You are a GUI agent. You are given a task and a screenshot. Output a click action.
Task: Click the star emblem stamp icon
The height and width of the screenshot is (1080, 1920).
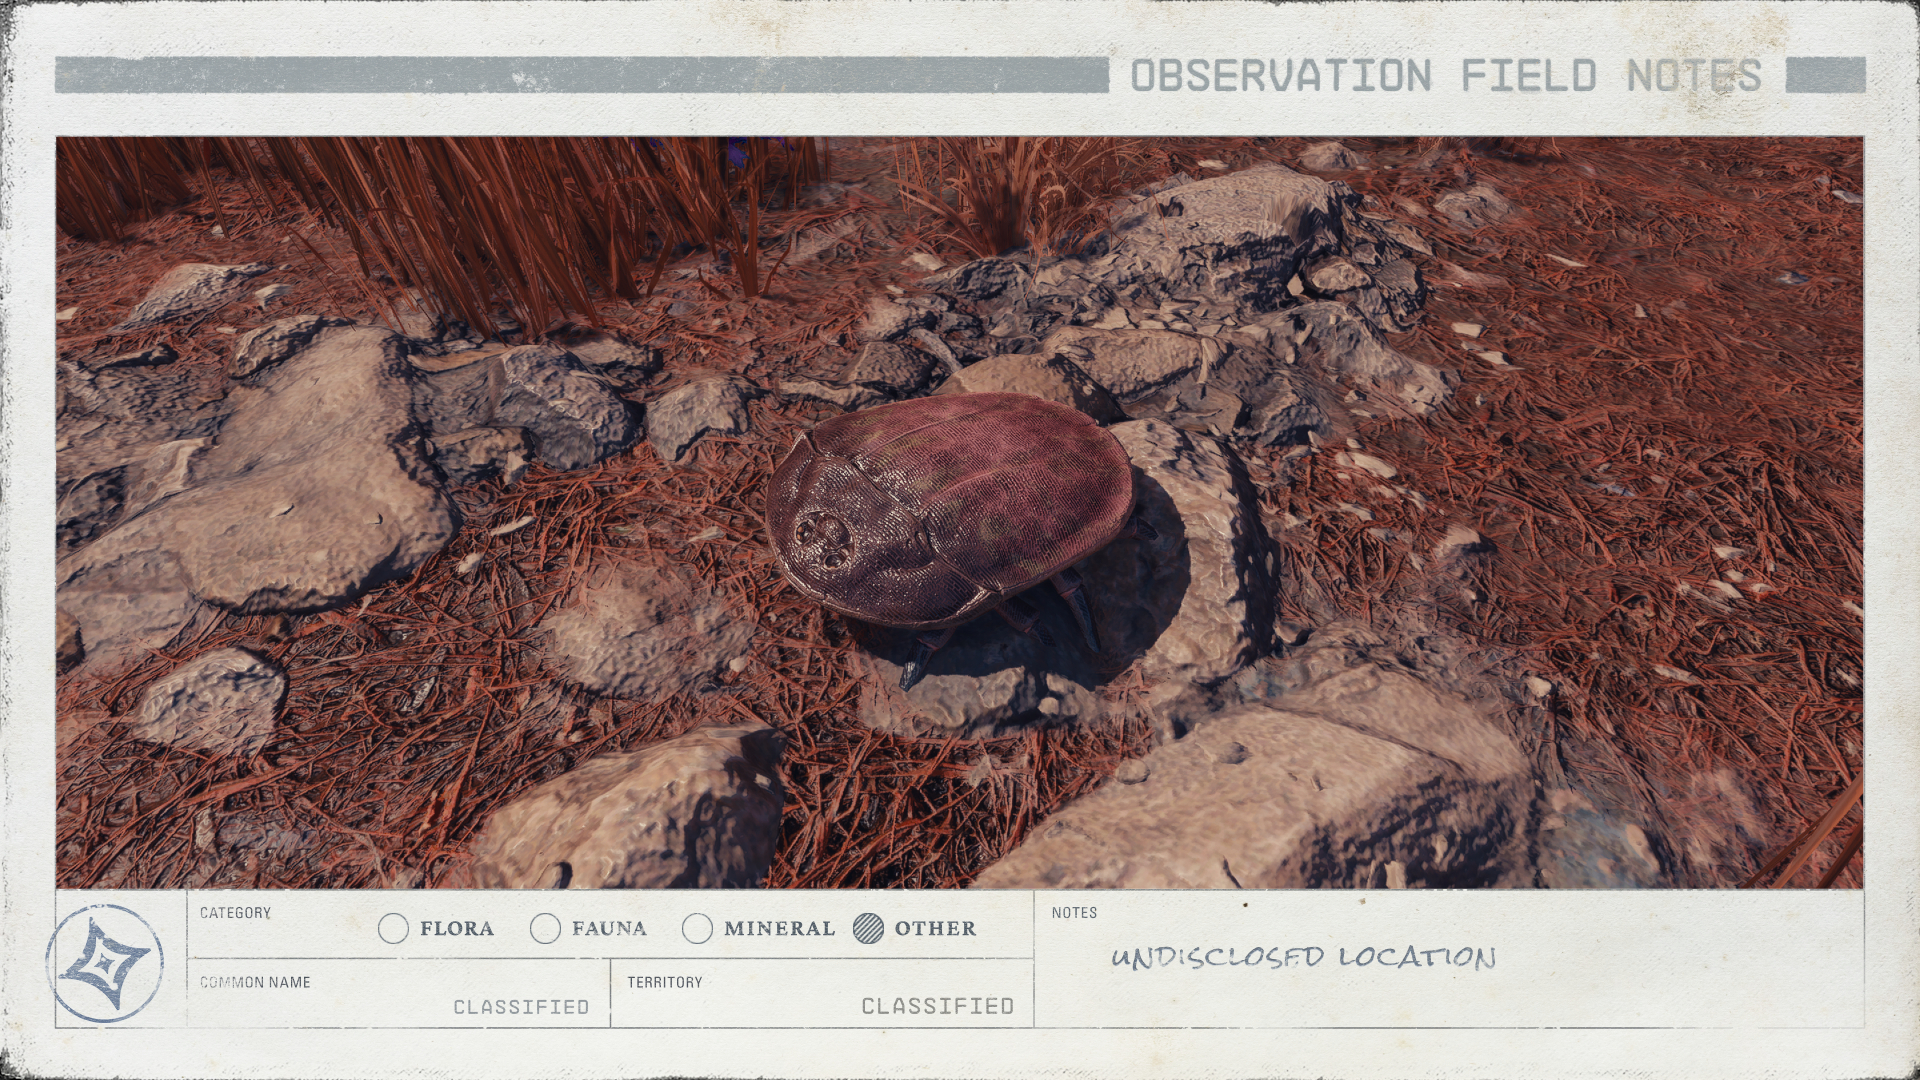(x=104, y=963)
